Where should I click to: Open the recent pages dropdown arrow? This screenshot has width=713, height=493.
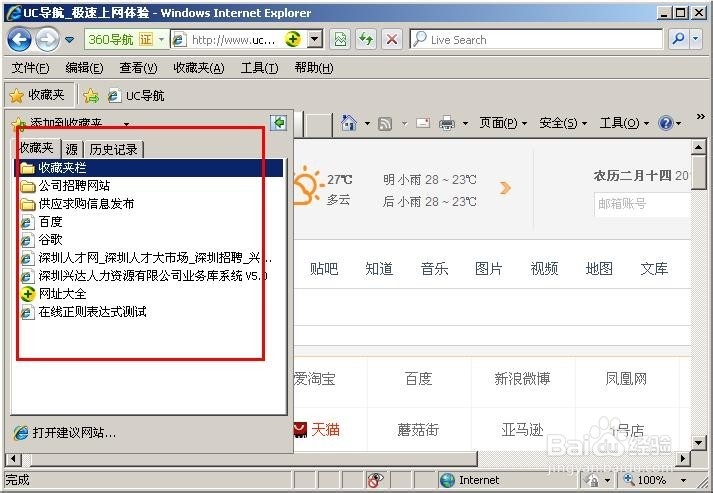[x=69, y=40]
